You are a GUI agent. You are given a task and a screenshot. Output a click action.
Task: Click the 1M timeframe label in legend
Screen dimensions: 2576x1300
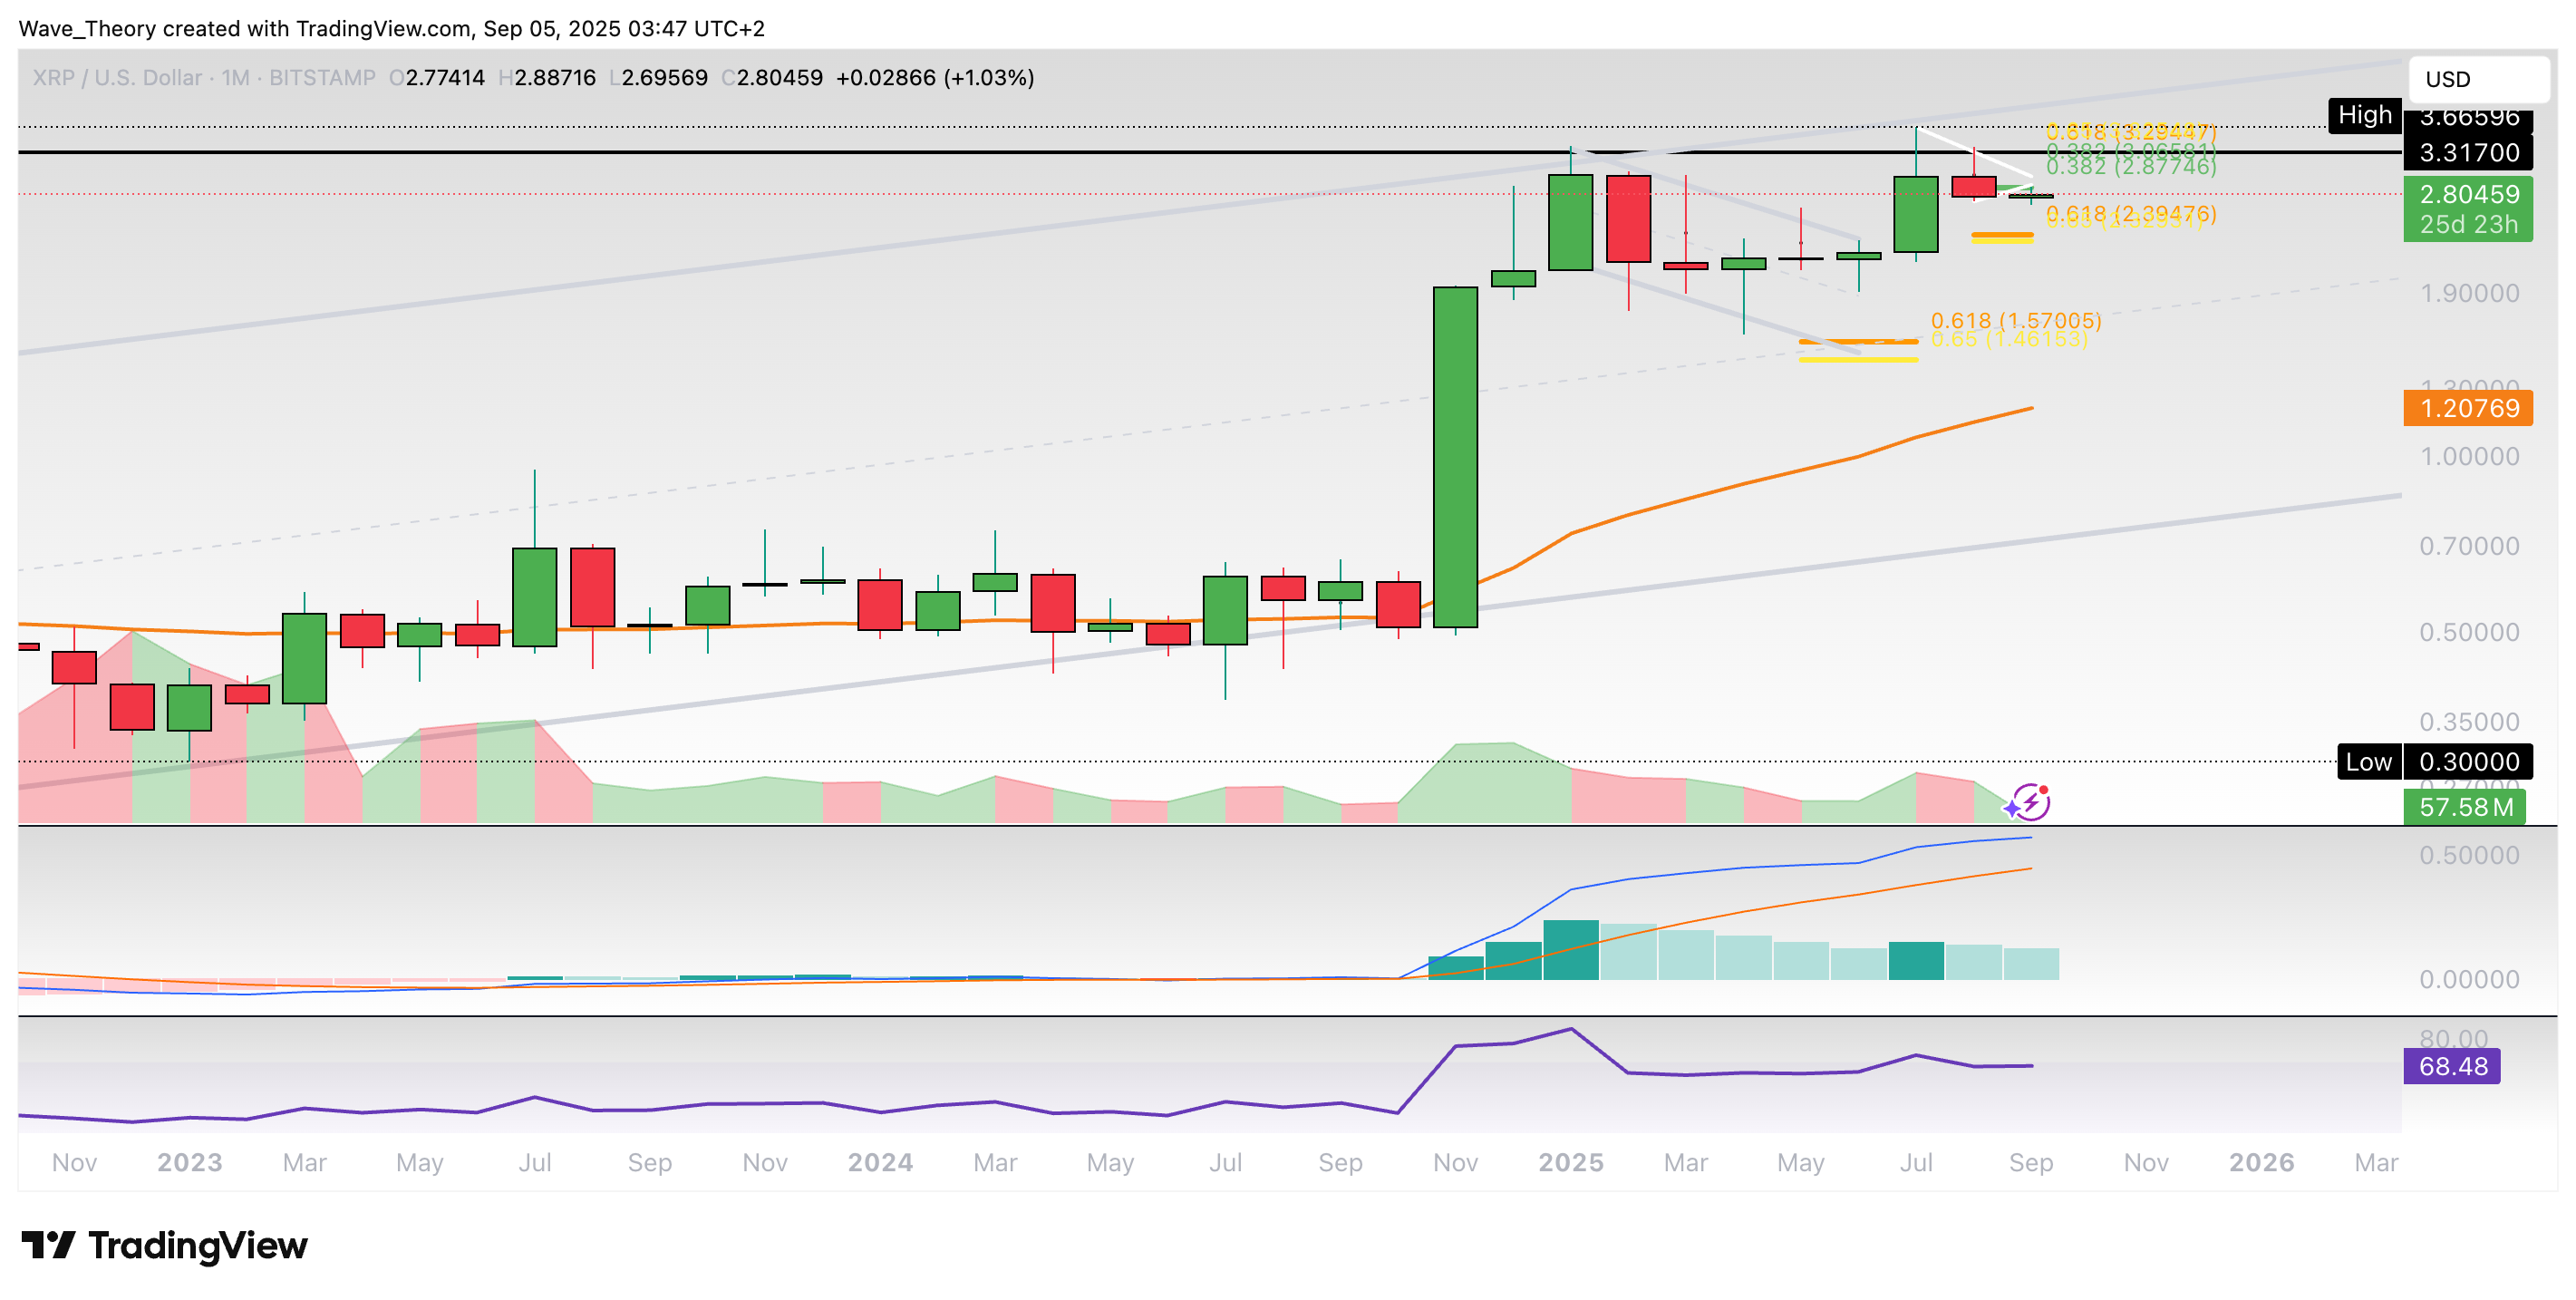click(235, 78)
